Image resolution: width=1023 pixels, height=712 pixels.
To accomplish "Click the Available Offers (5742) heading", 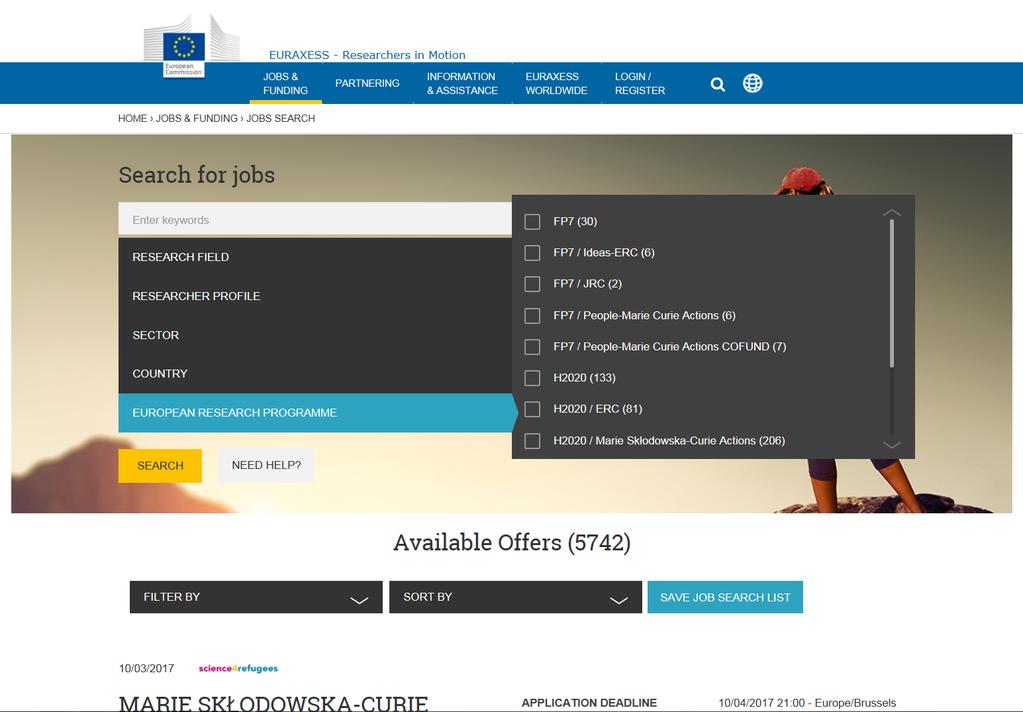I will pos(512,543).
